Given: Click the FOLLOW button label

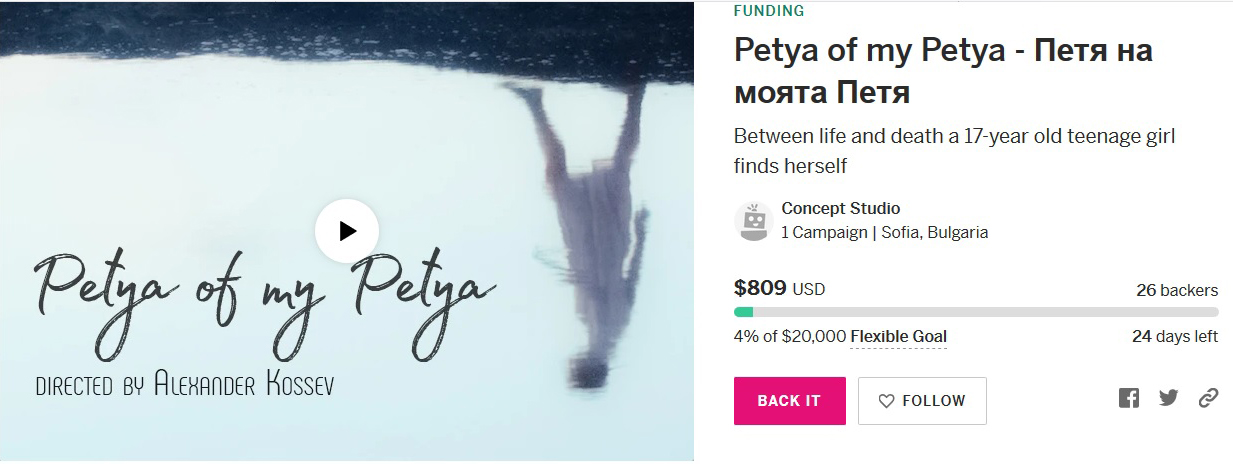Looking at the screenshot, I should click(934, 401).
